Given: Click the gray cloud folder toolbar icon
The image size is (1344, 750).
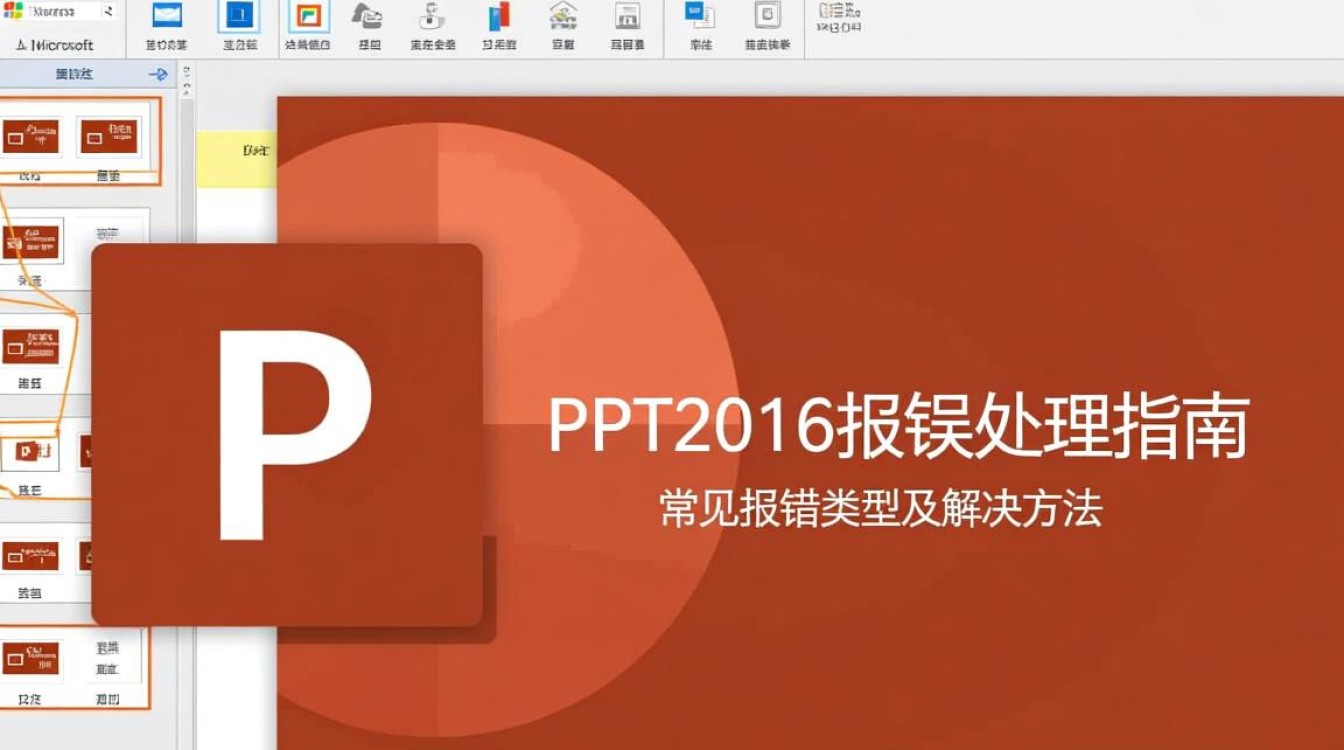Looking at the screenshot, I should [x=369, y=15].
